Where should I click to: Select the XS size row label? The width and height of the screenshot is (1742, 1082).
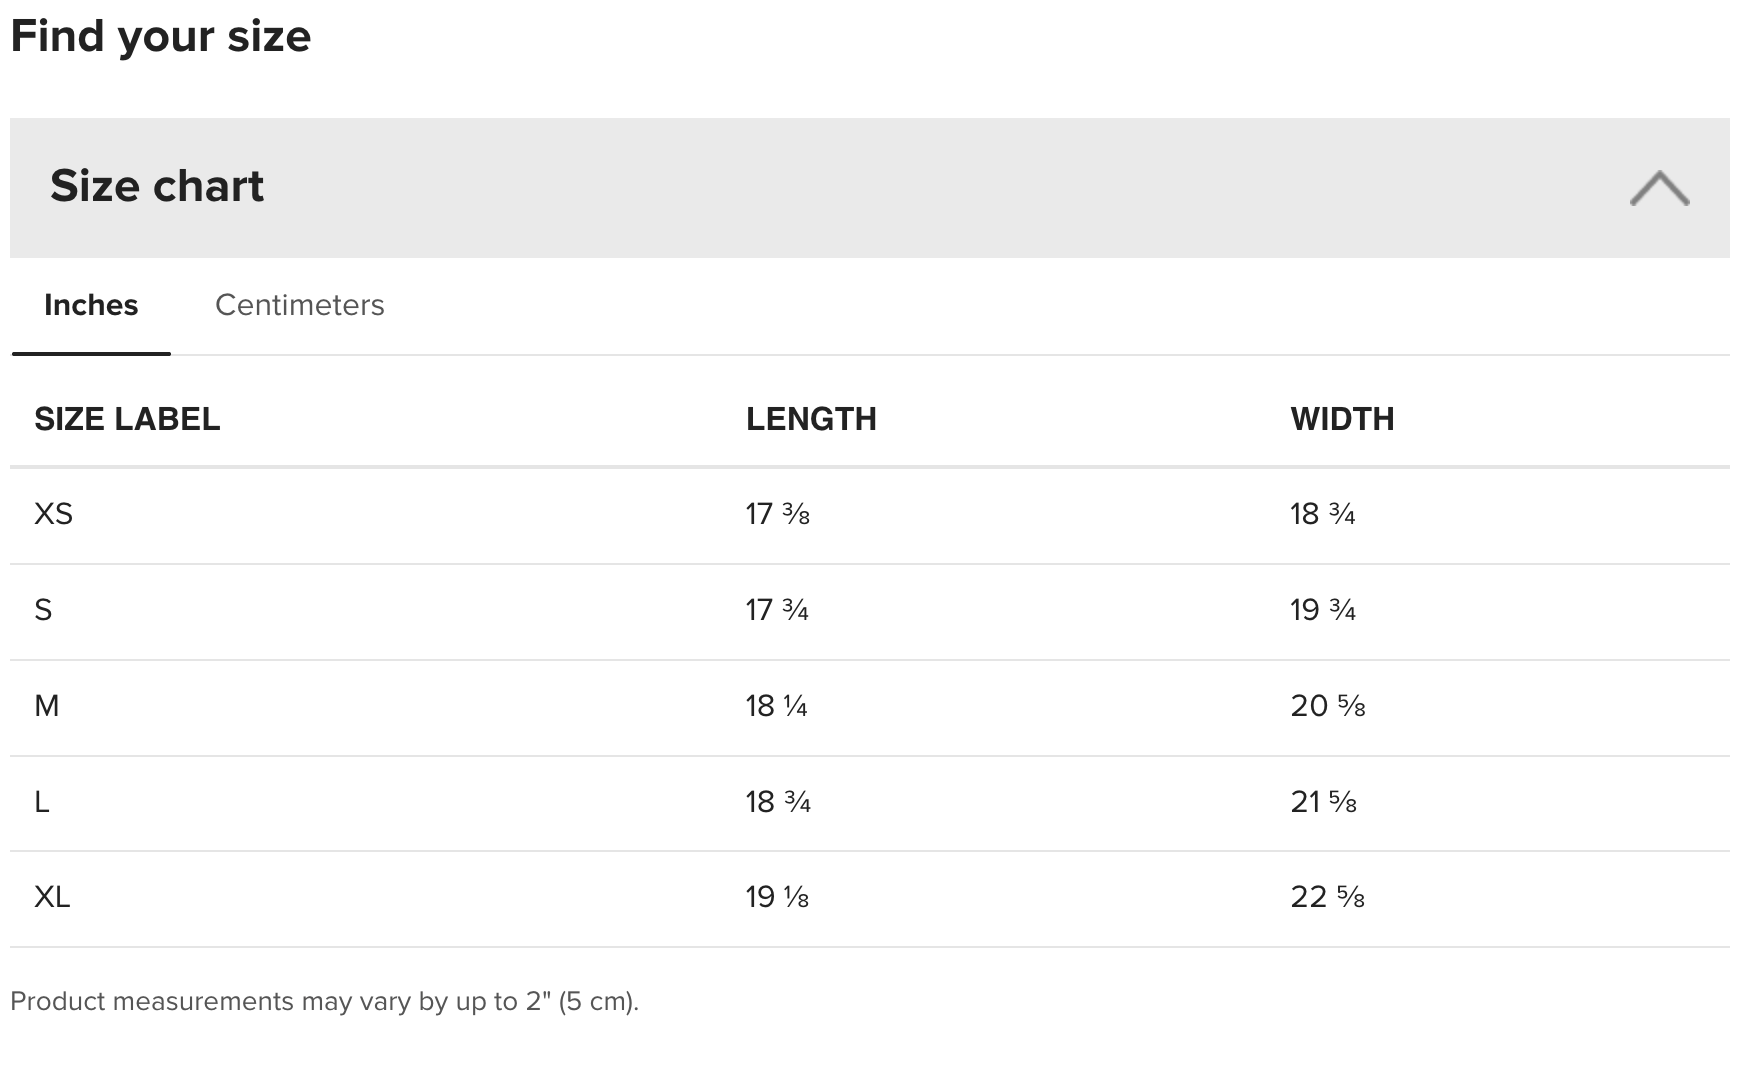(54, 514)
